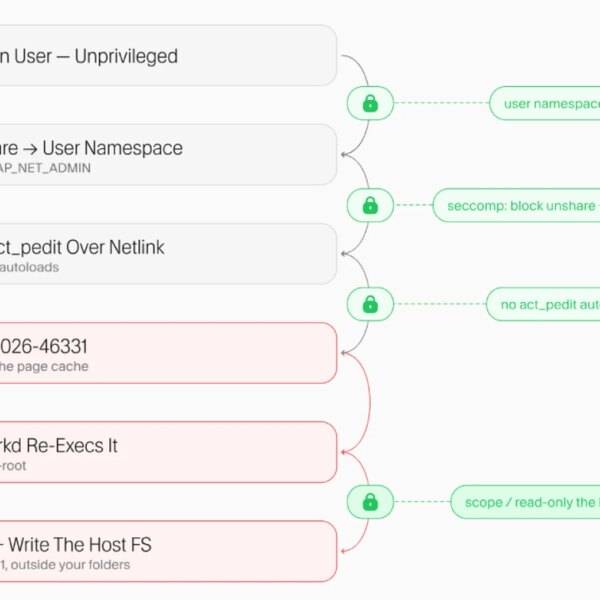Image resolution: width=600 pixels, height=600 pixels.
Task: Select the 'User Namespace' step box
Action: click(x=168, y=155)
